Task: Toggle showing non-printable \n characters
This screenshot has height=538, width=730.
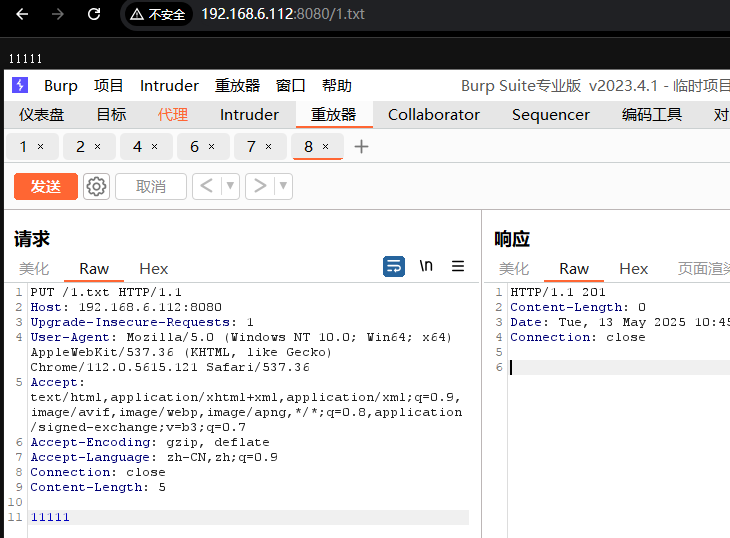Action: pyautogui.click(x=426, y=266)
